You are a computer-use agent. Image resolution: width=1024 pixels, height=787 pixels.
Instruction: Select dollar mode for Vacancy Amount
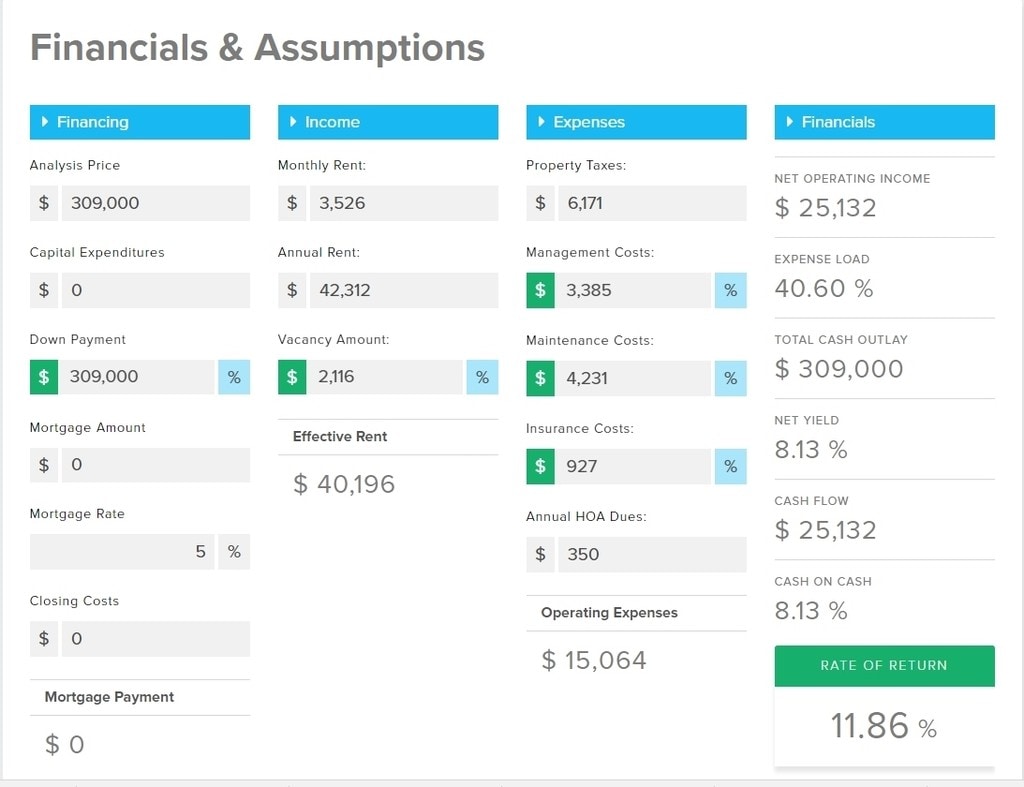point(292,377)
